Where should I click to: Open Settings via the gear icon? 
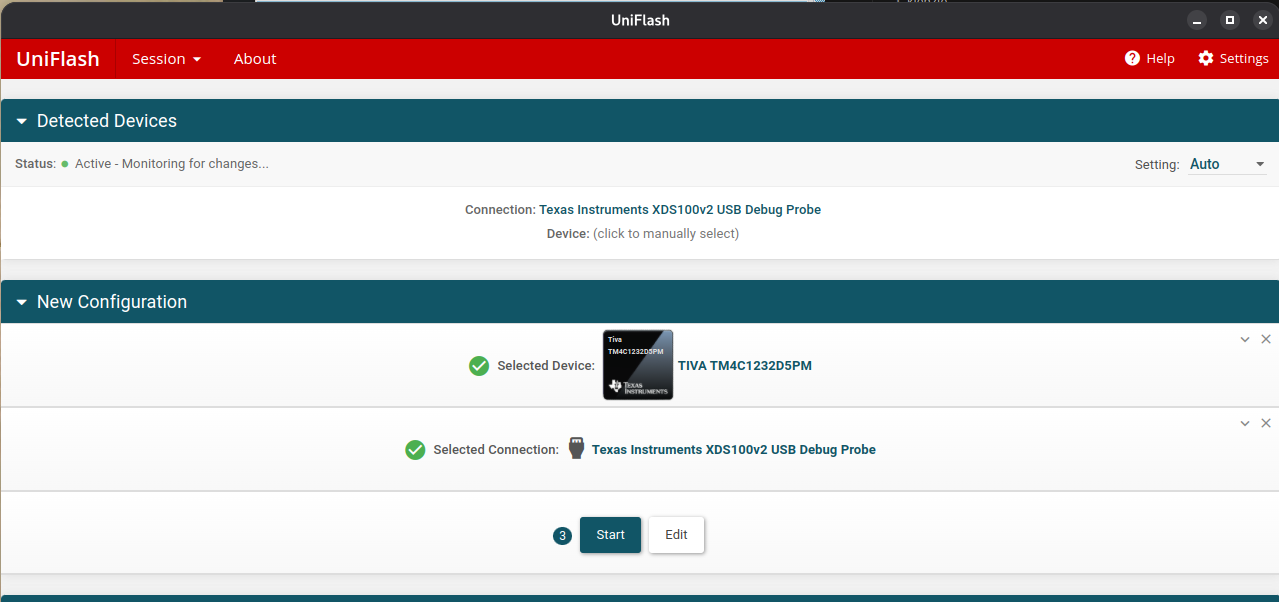click(x=1205, y=58)
